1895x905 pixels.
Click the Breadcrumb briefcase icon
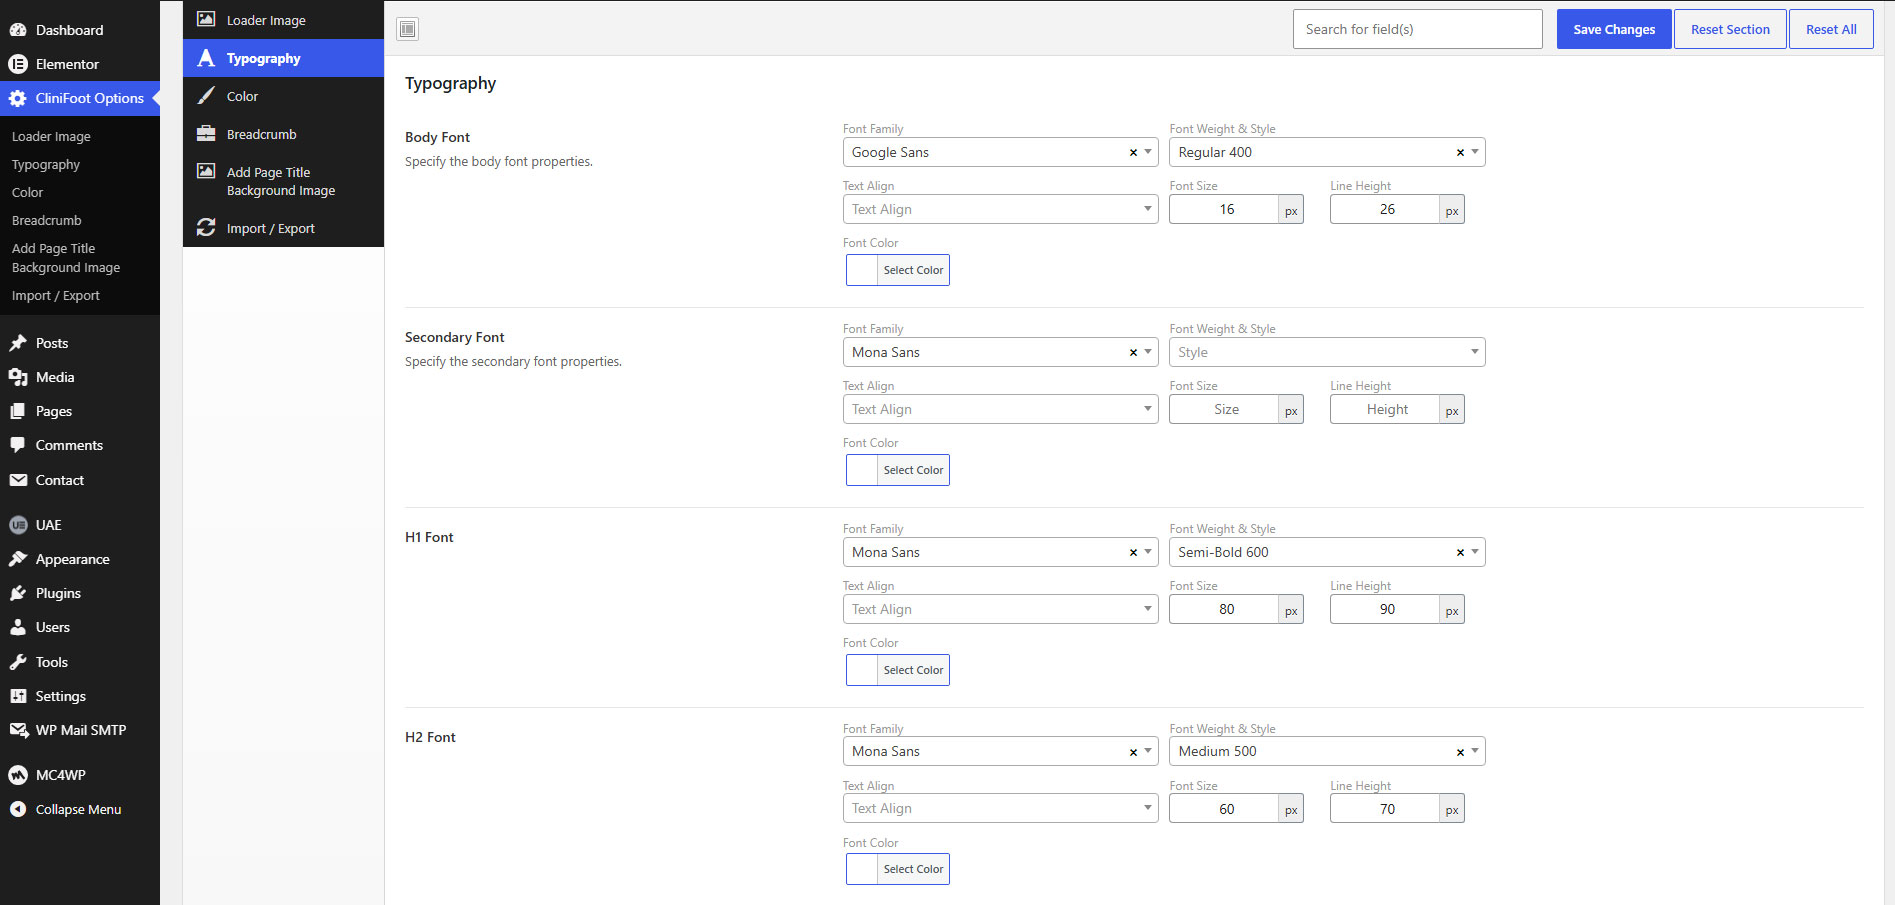[x=206, y=134]
